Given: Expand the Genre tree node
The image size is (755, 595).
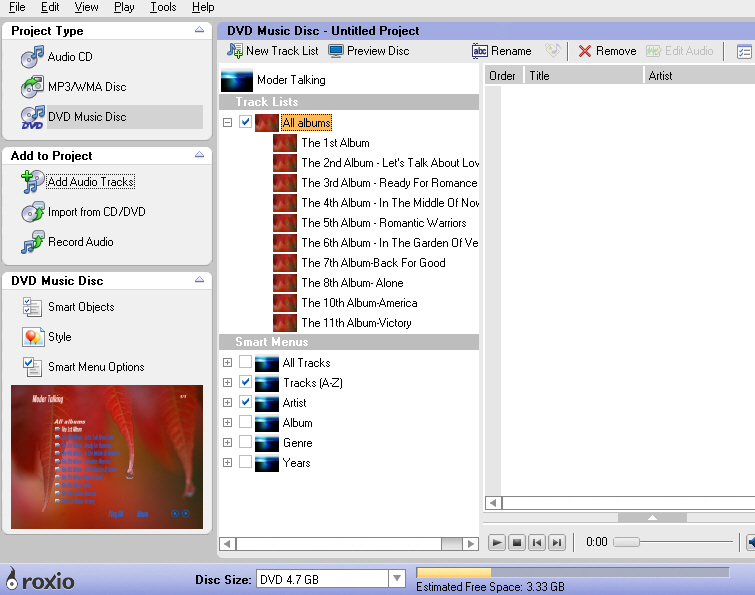Looking at the screenshot, I should coord(228,442).
